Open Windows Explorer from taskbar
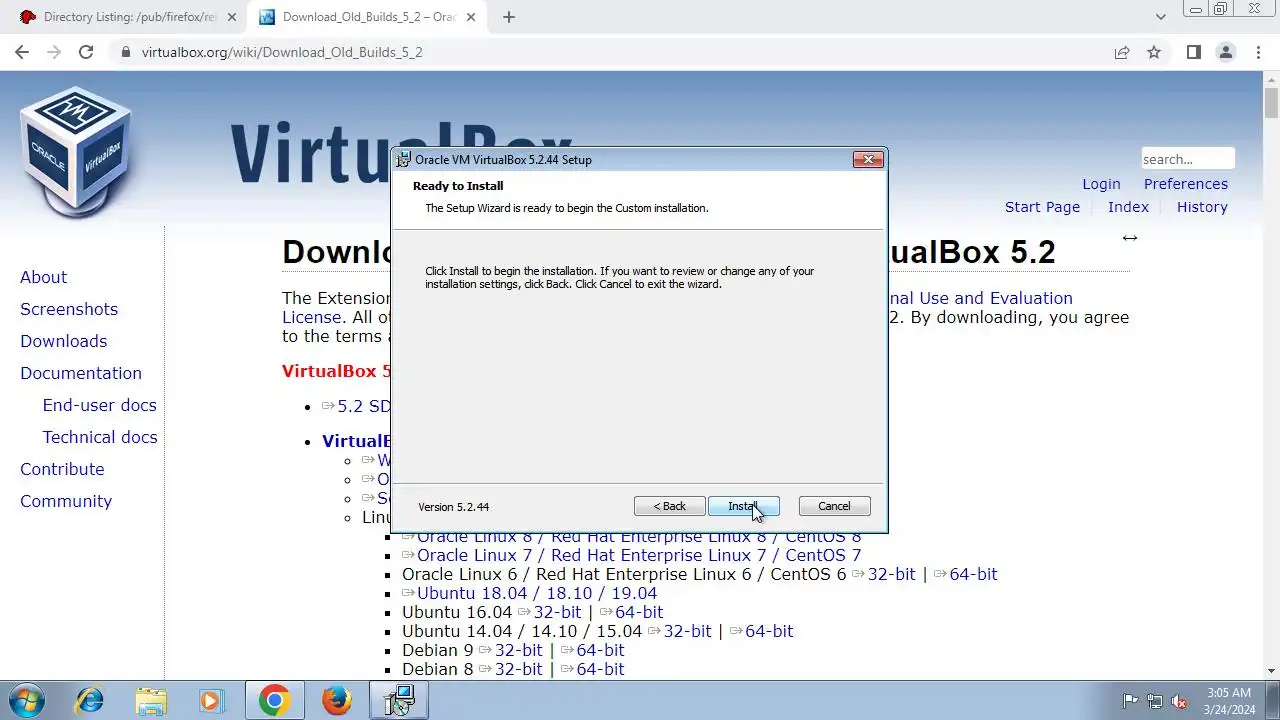 (x=151, y=700)
